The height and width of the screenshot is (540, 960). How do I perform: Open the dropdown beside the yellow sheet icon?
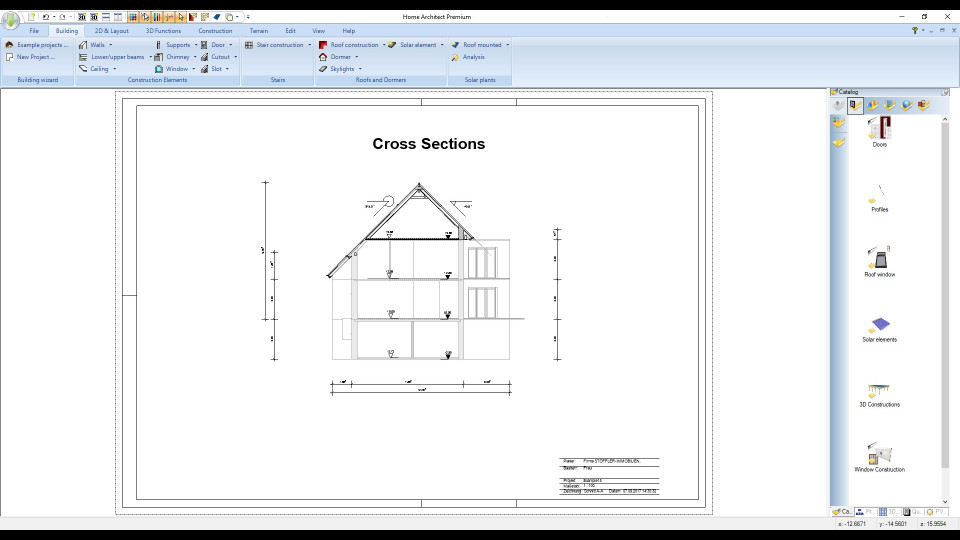coord(238,17)
